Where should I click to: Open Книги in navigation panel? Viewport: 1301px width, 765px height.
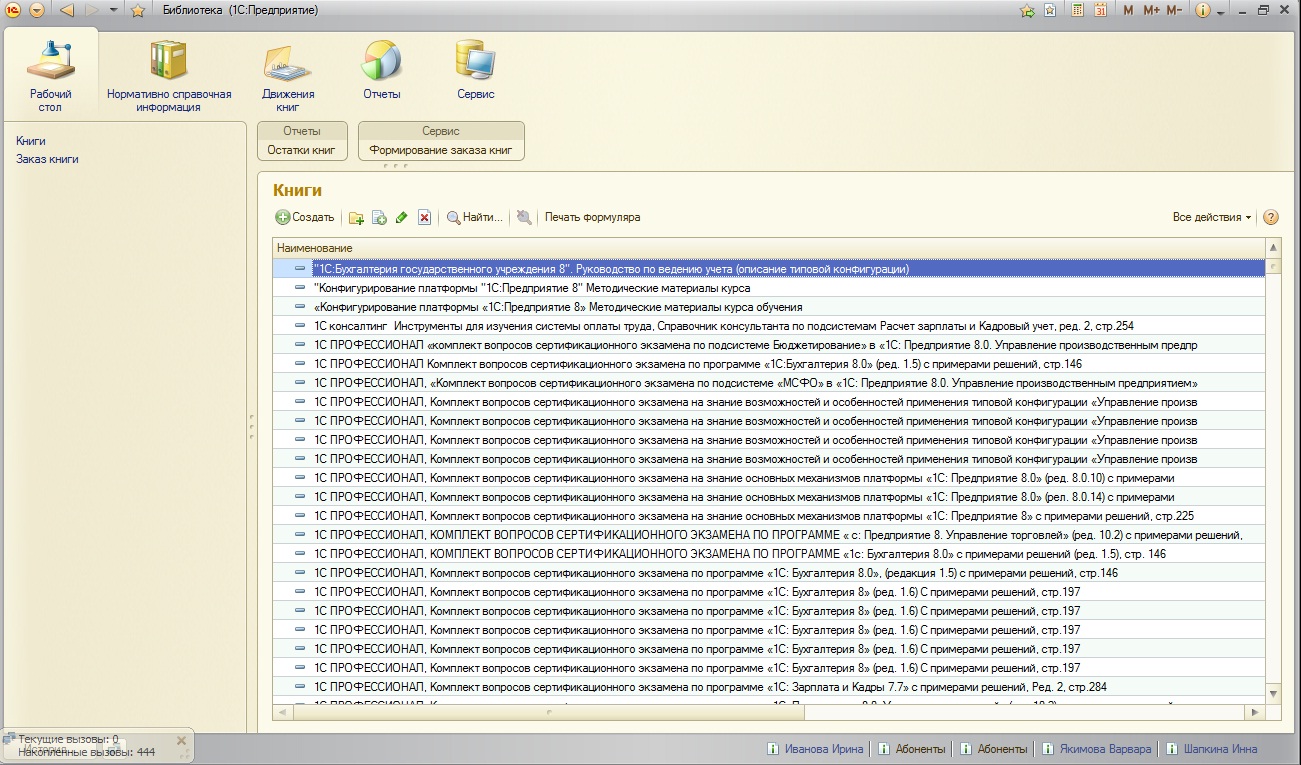click(31, 141)
